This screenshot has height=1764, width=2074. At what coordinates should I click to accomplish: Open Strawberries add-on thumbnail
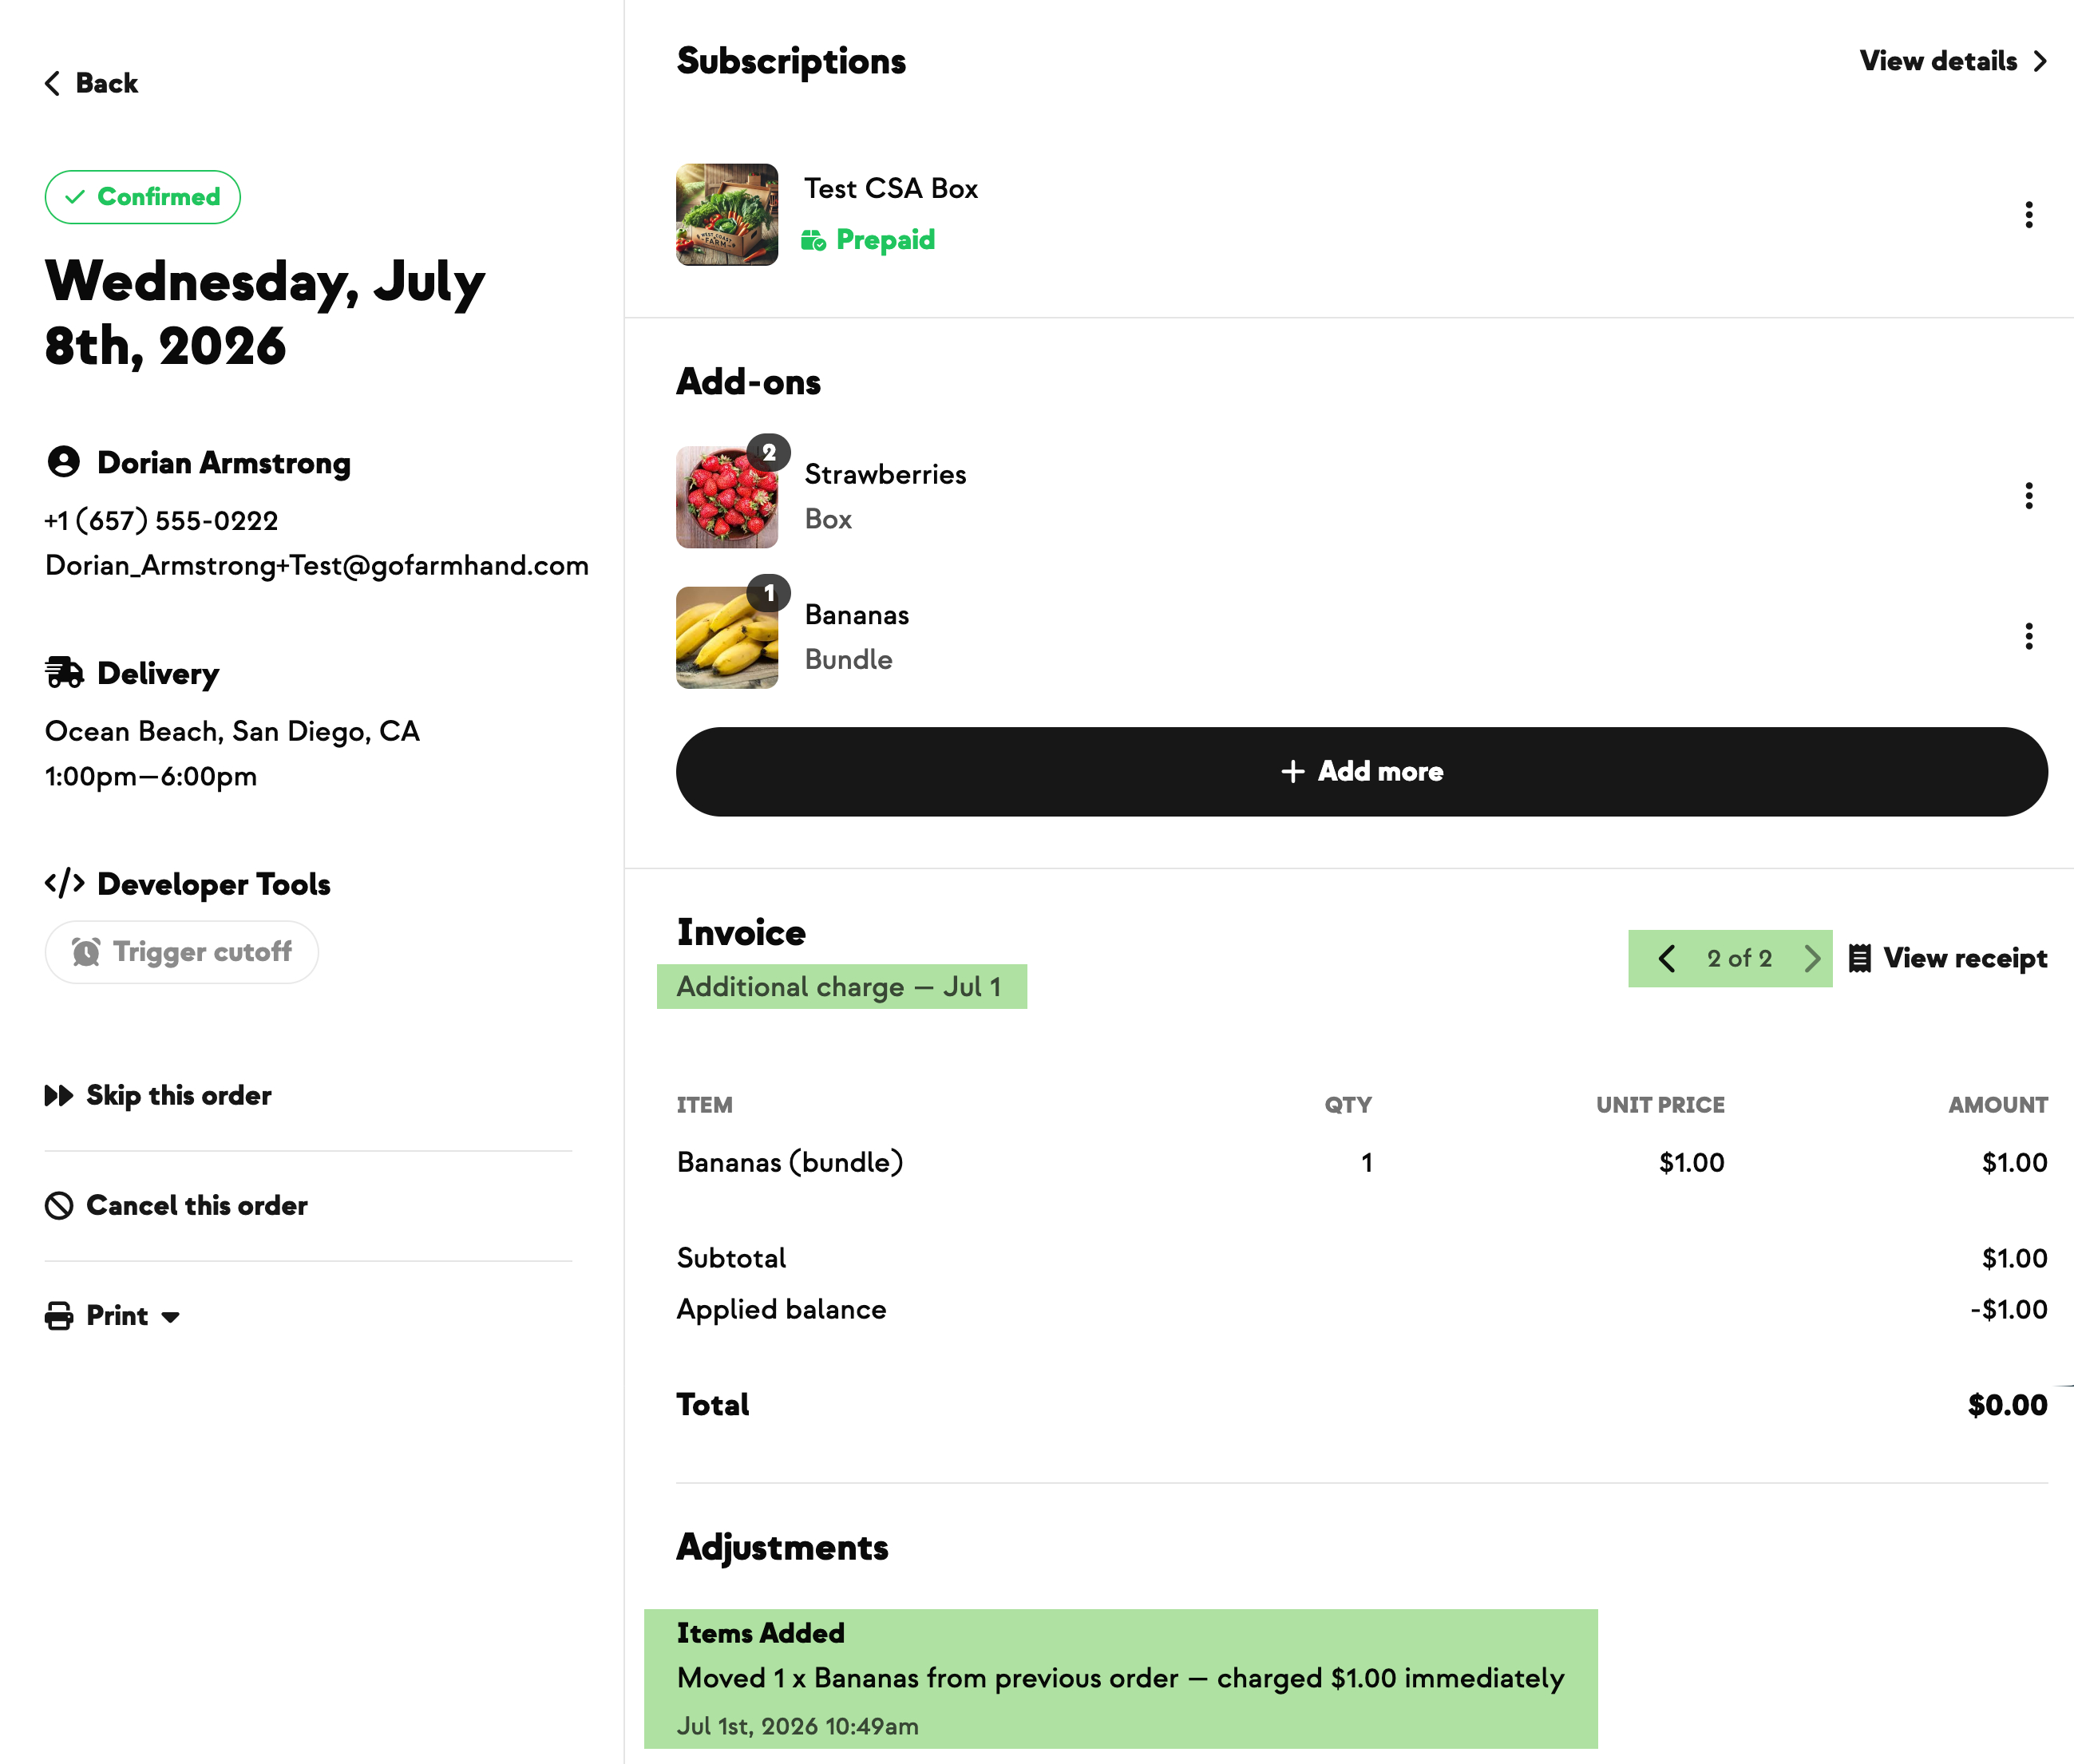click(727, 497)
